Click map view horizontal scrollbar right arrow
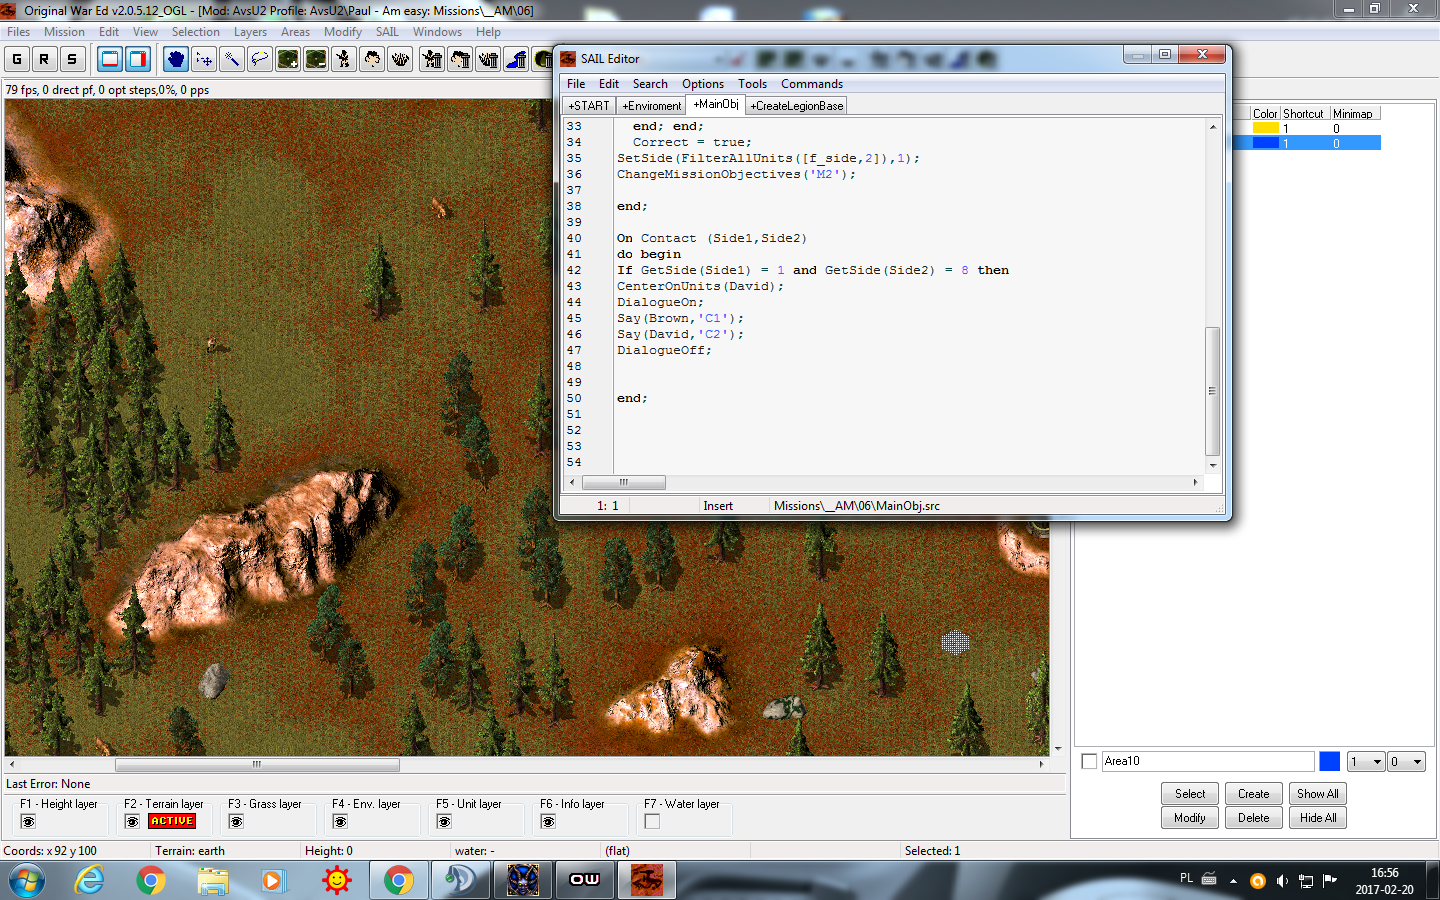 (1041, 764)
